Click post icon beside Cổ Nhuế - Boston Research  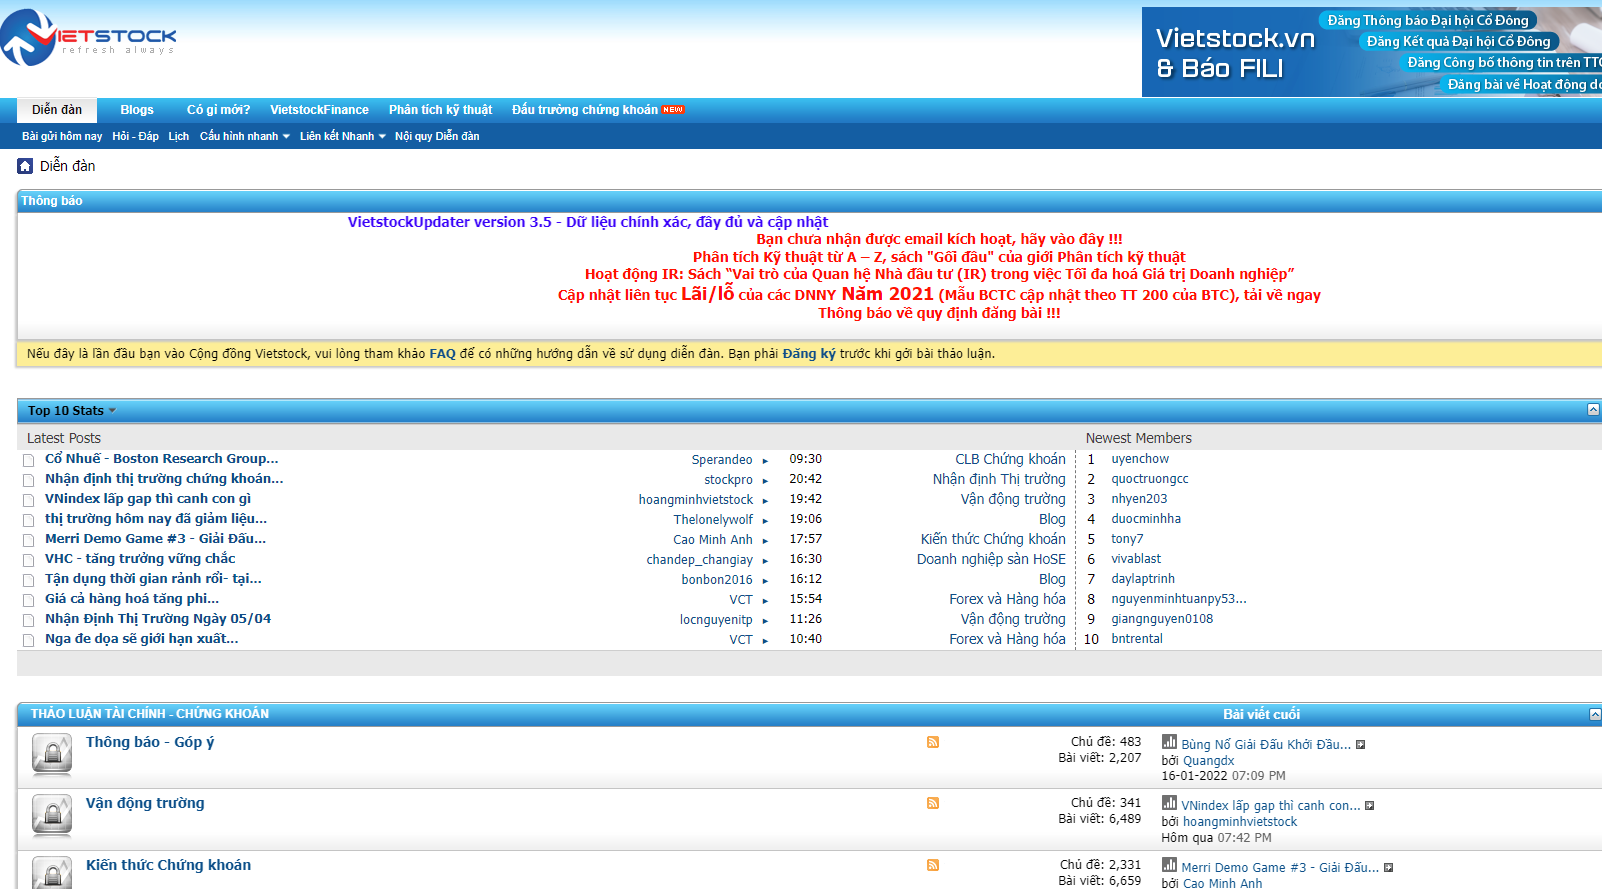29,460
